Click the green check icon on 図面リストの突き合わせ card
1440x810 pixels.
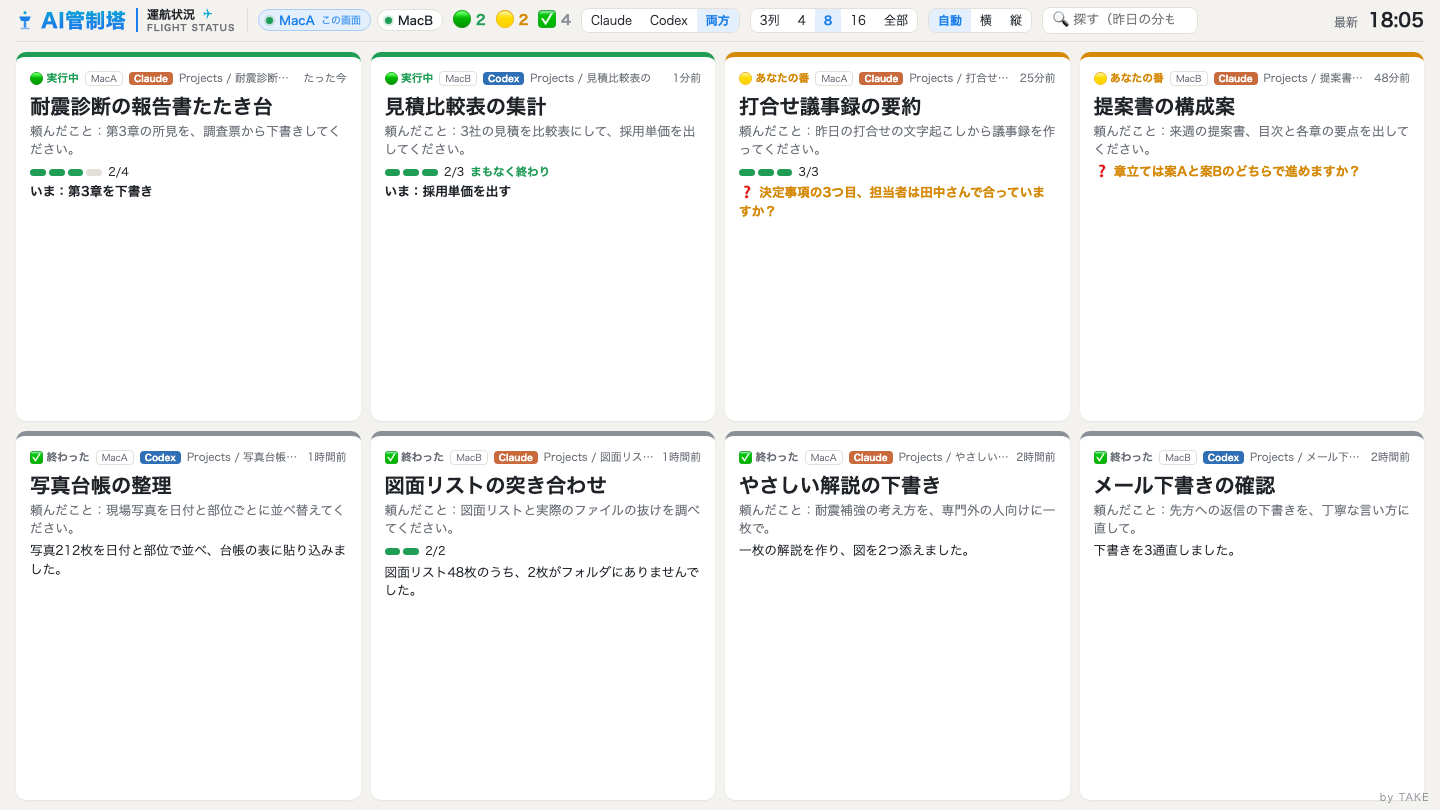391,457
